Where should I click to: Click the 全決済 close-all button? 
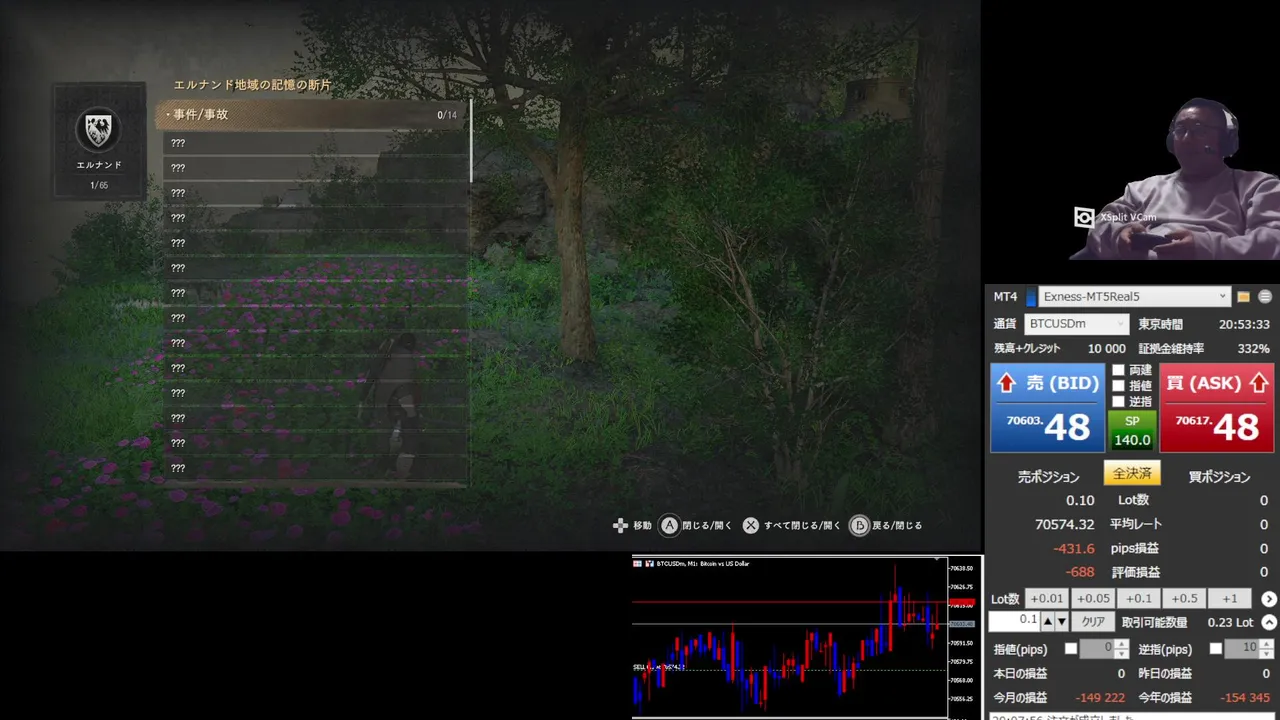click(x=1132, y=473)
